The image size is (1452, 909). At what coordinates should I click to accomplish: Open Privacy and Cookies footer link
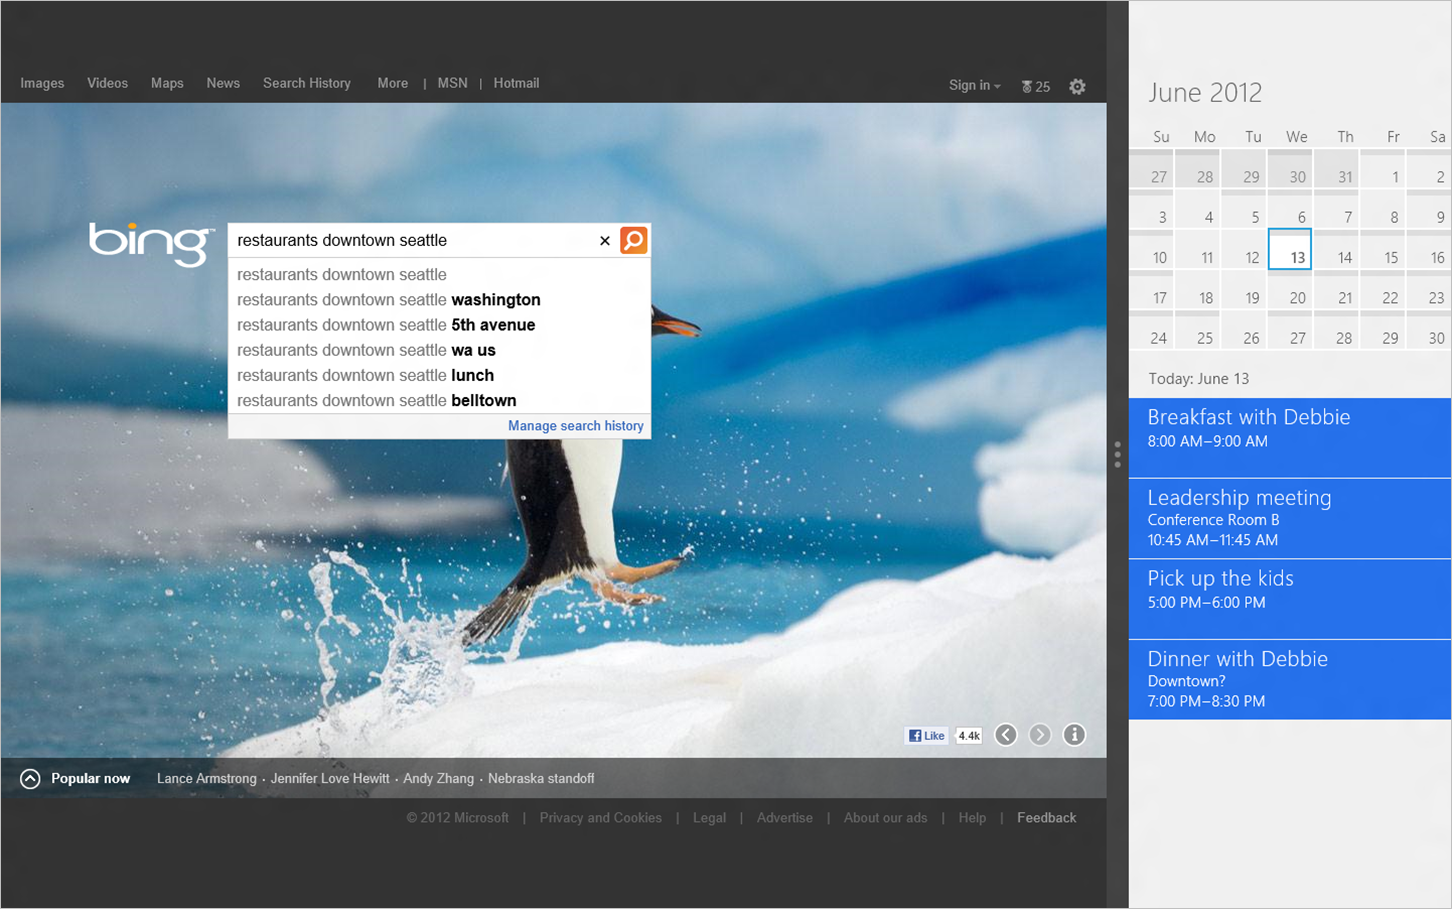pyautogui.click(x=600, y=818)
